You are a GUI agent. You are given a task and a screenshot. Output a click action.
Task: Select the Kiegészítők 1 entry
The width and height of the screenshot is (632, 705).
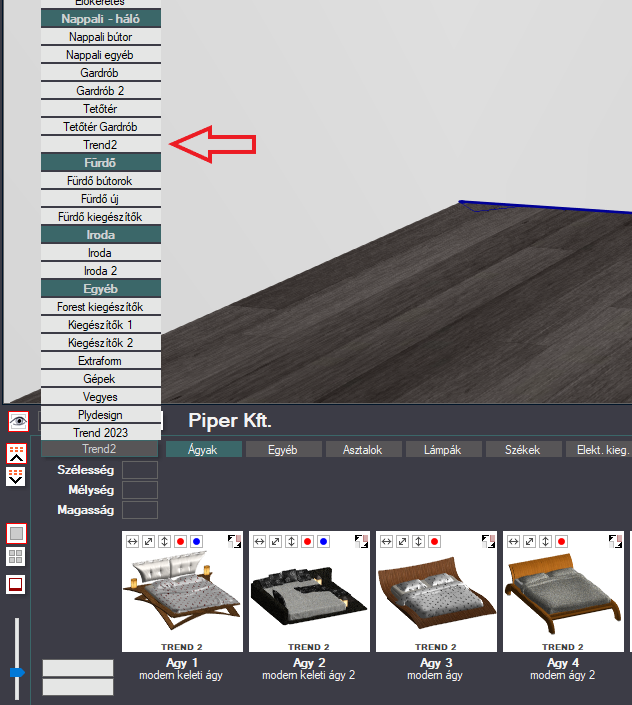click(101, 325)
